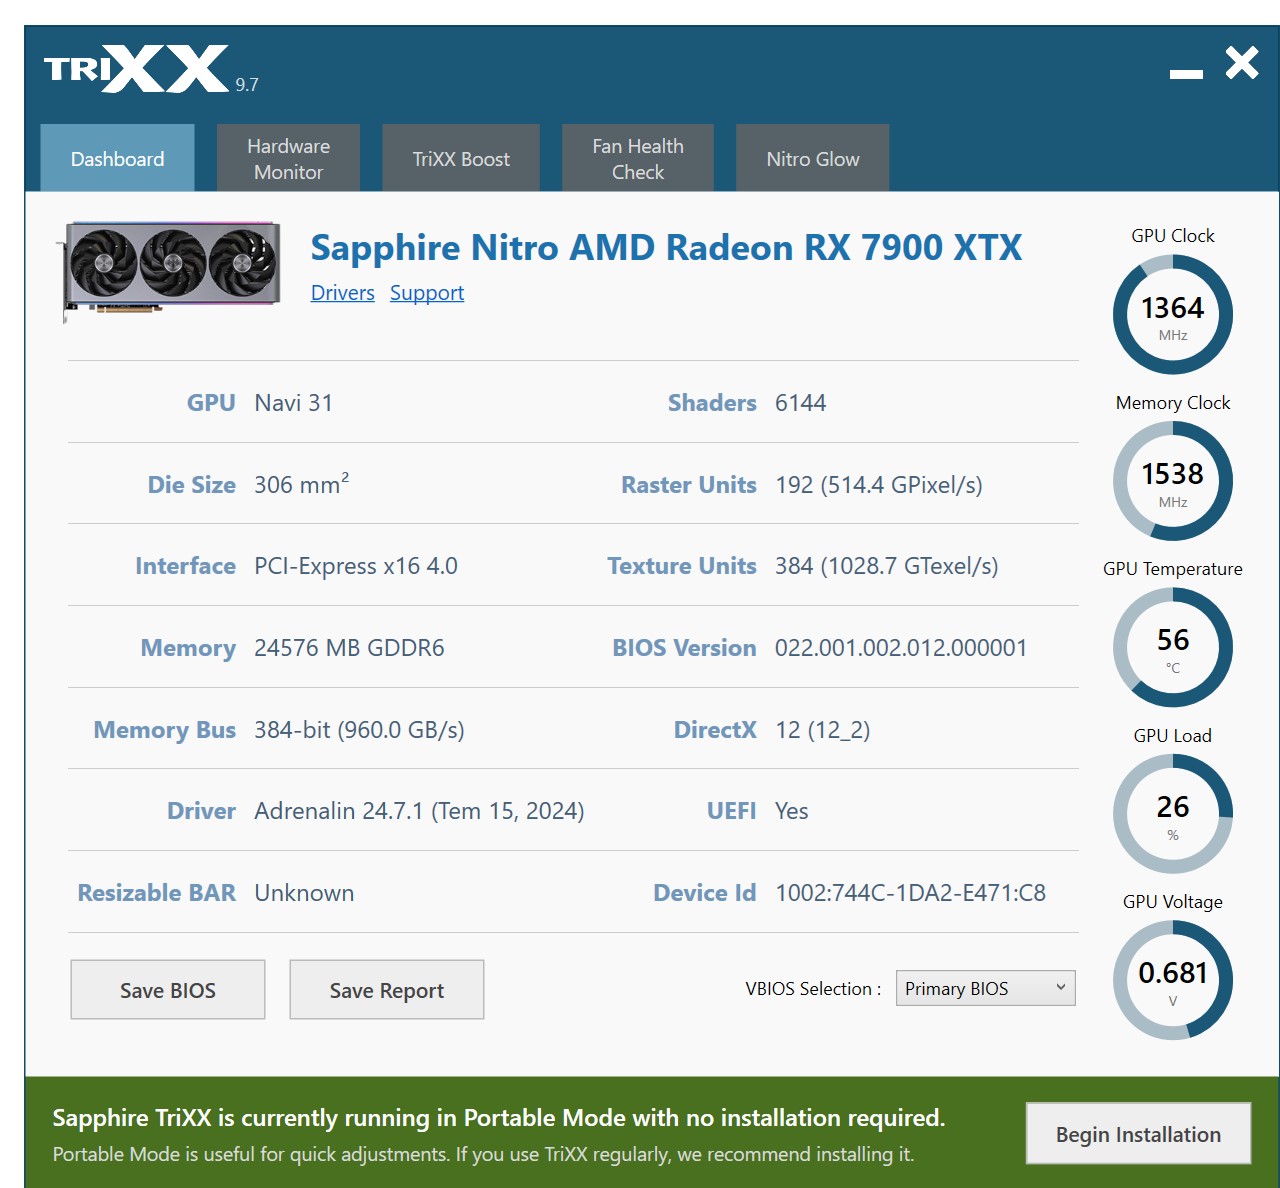This screenshot has width=1280, height=1188.
Task: Click the TRIXX logo
Action: point(137,69)
